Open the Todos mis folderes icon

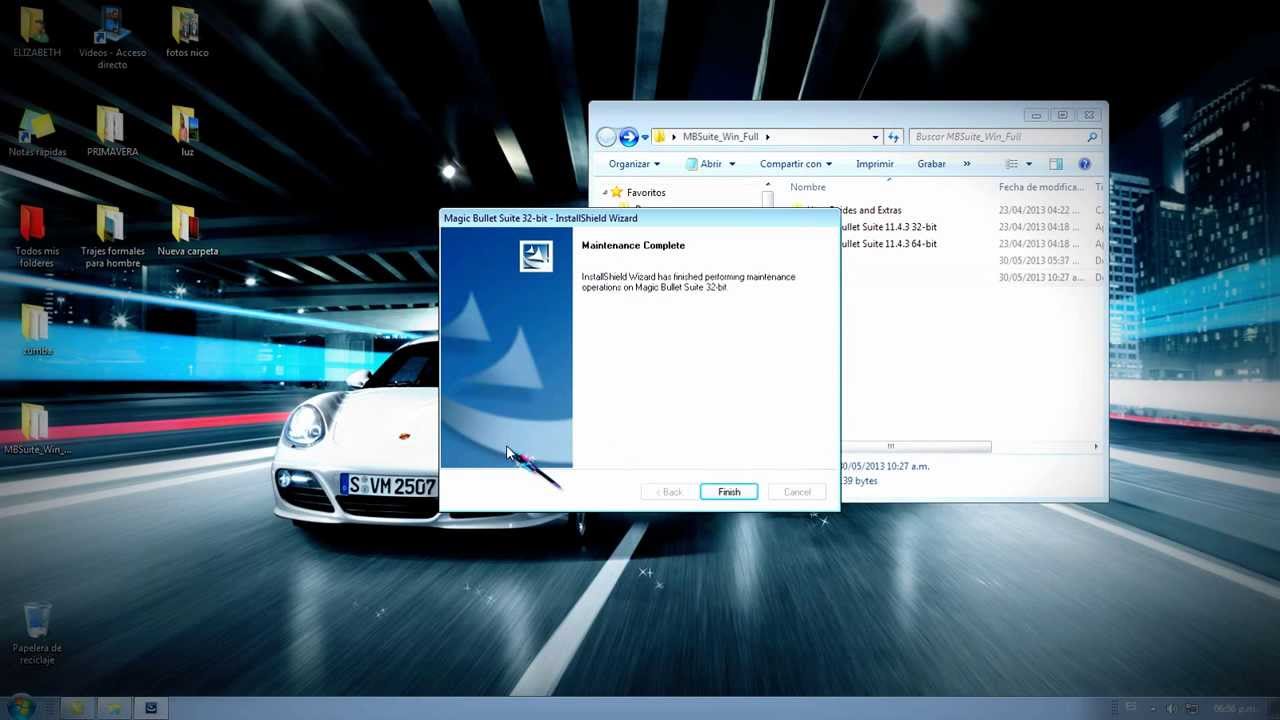coord(37,237)
